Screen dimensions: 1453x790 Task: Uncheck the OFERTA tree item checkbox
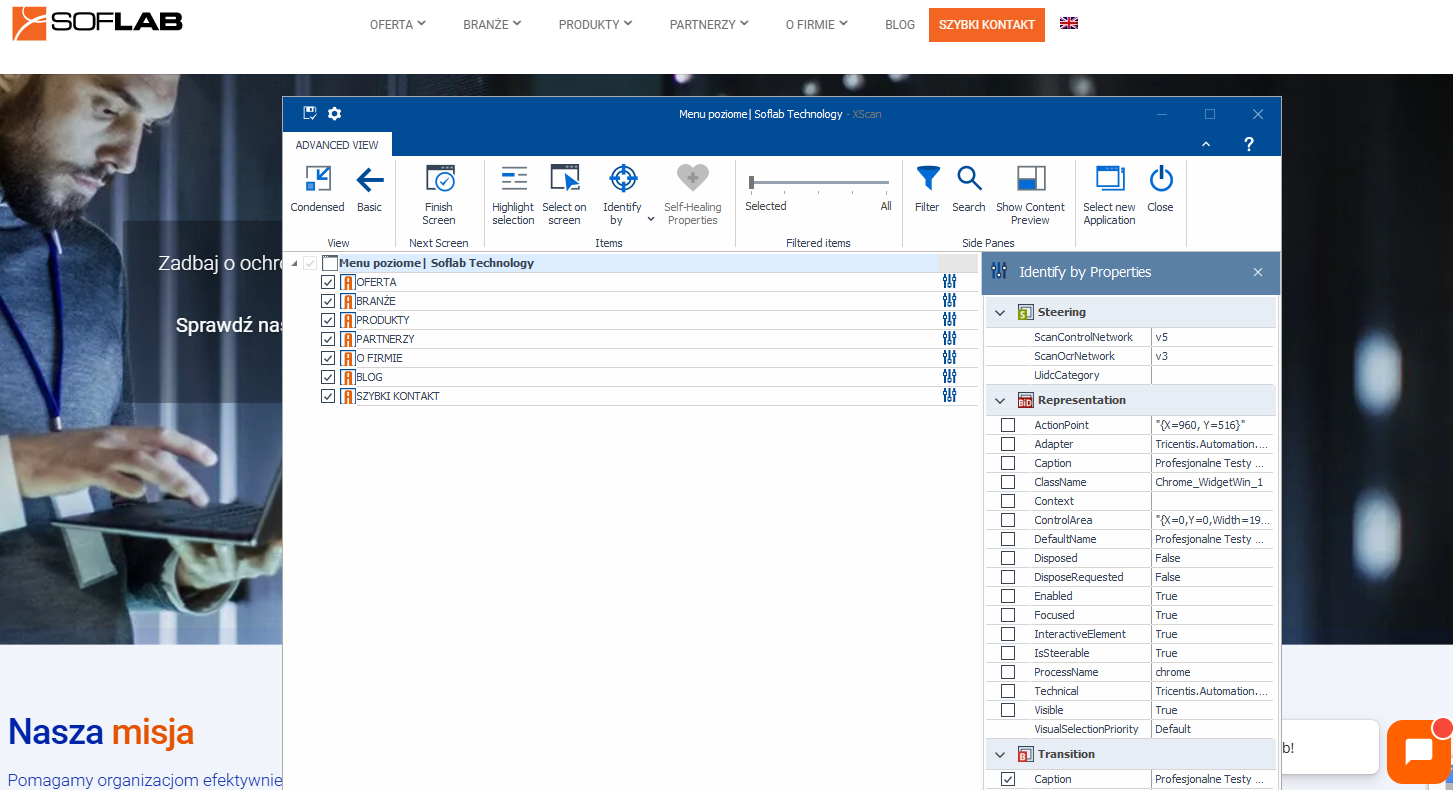coord(328,282)
